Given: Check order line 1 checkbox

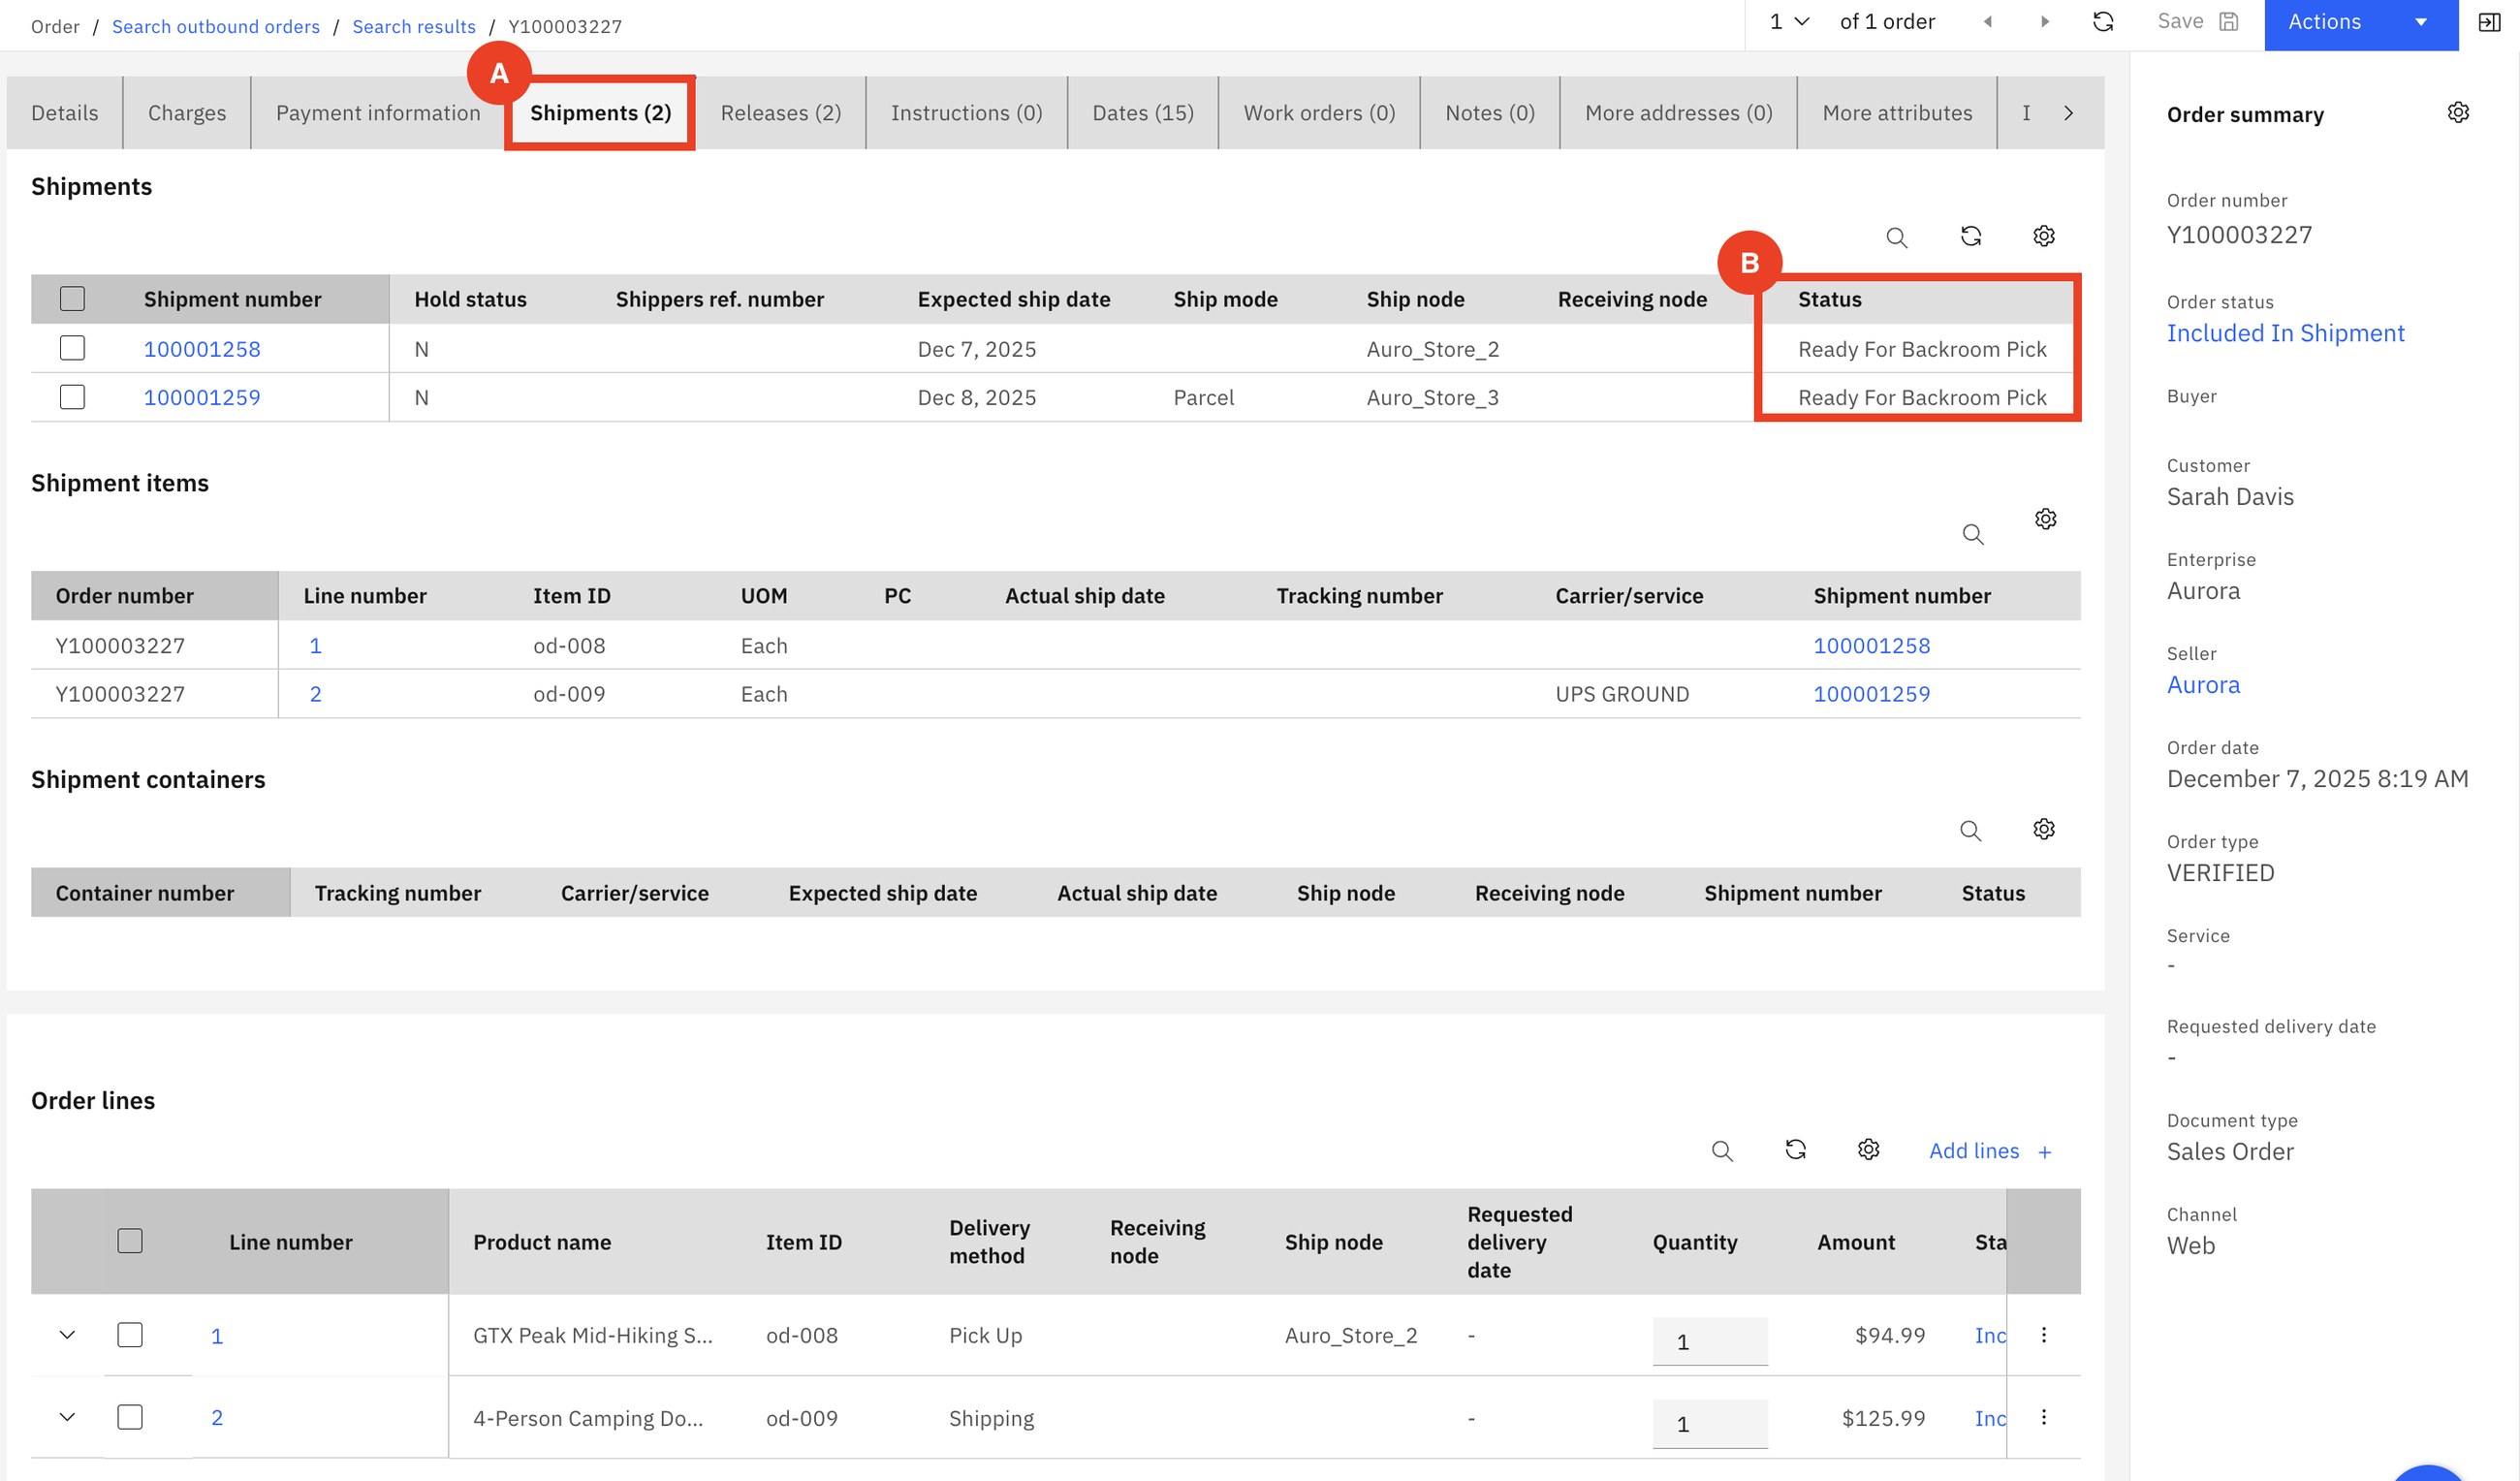Looking at the screenshot, I should 130,1335.
